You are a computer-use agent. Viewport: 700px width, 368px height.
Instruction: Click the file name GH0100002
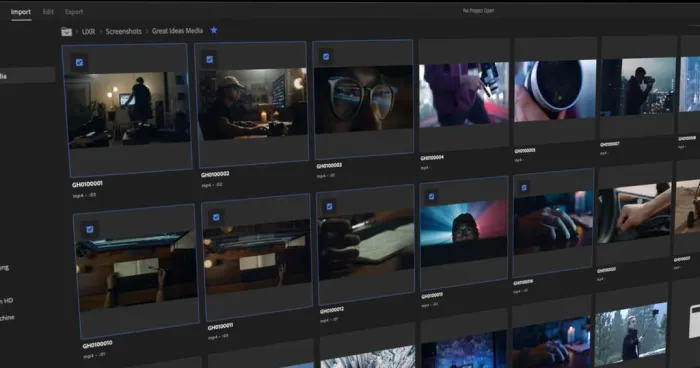point(215,174)
